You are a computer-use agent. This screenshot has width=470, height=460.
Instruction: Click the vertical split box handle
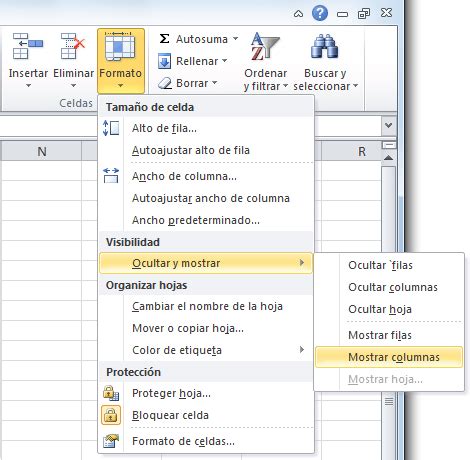tap(388, 145)
